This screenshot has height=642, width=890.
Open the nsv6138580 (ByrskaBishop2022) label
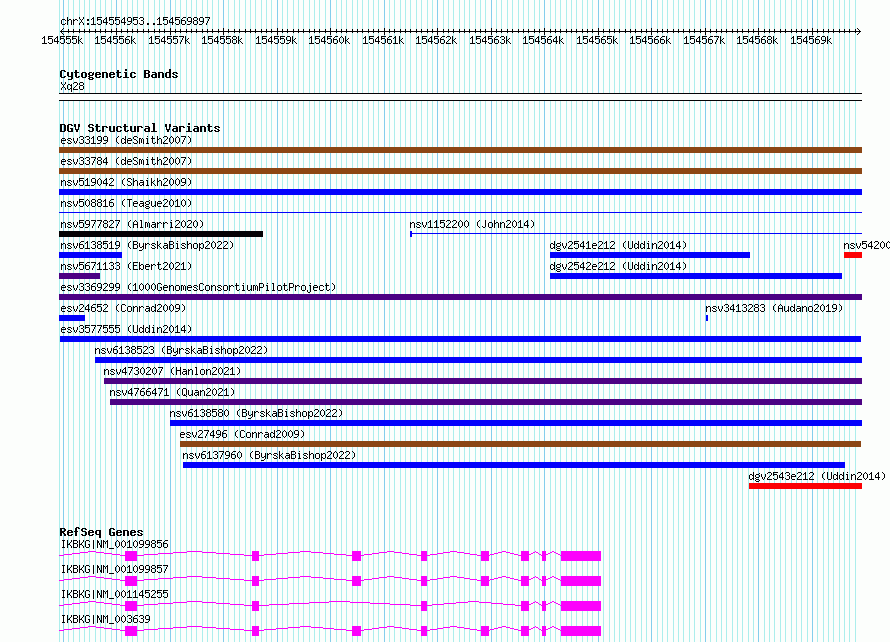[256, 413]
